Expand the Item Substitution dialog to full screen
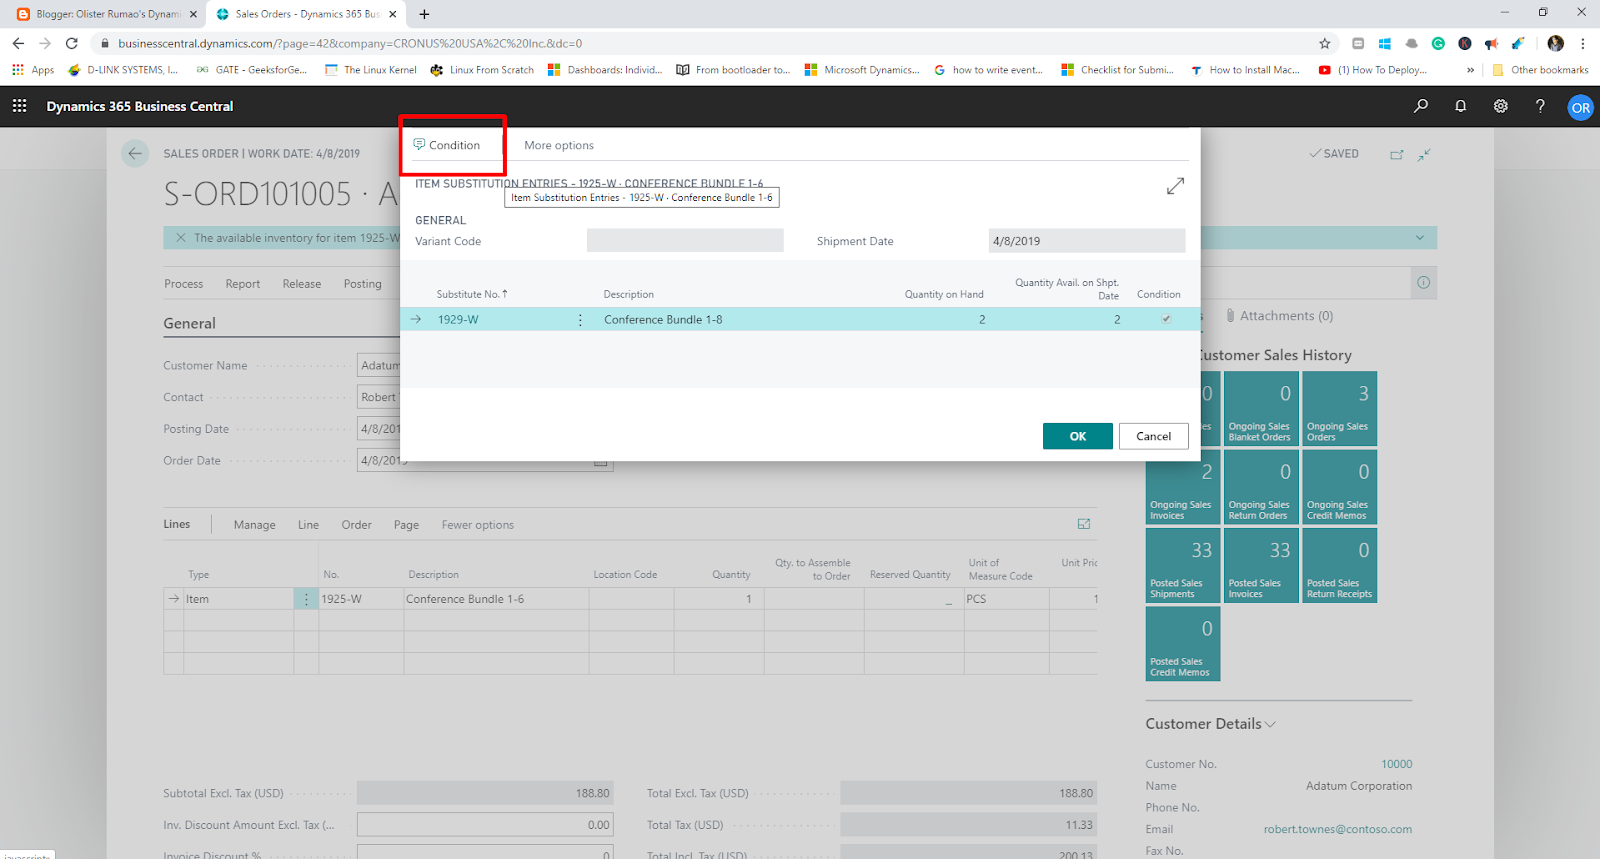 (1175, 186)
